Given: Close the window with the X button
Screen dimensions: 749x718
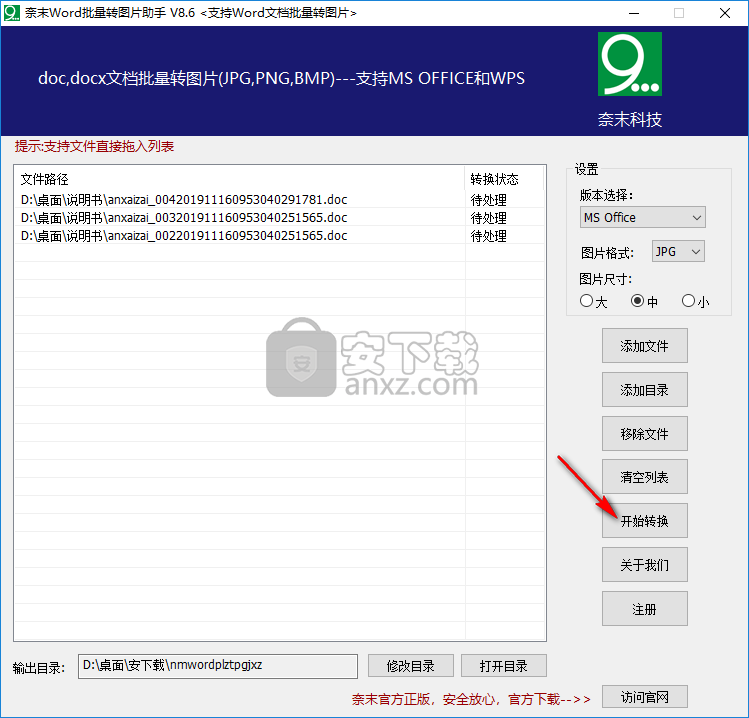Looking at the screenshot, I should (x=725, y=13).
